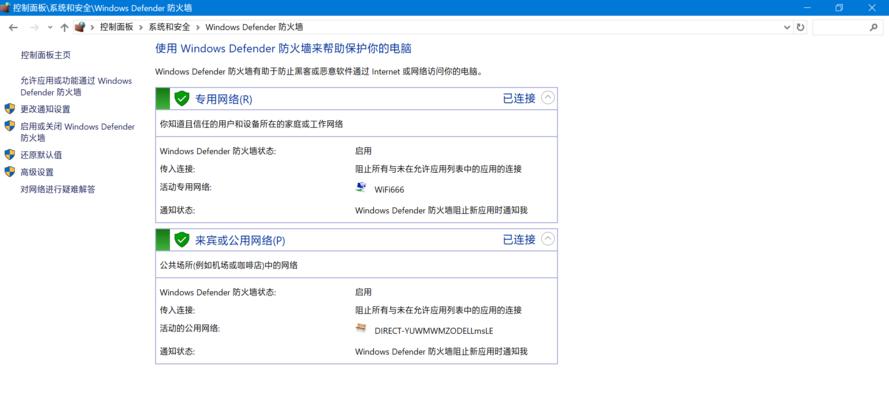The height and width of the screenshot is (400, 889).
Task: Click the search magnifier icon
Action: click(873, 27)
